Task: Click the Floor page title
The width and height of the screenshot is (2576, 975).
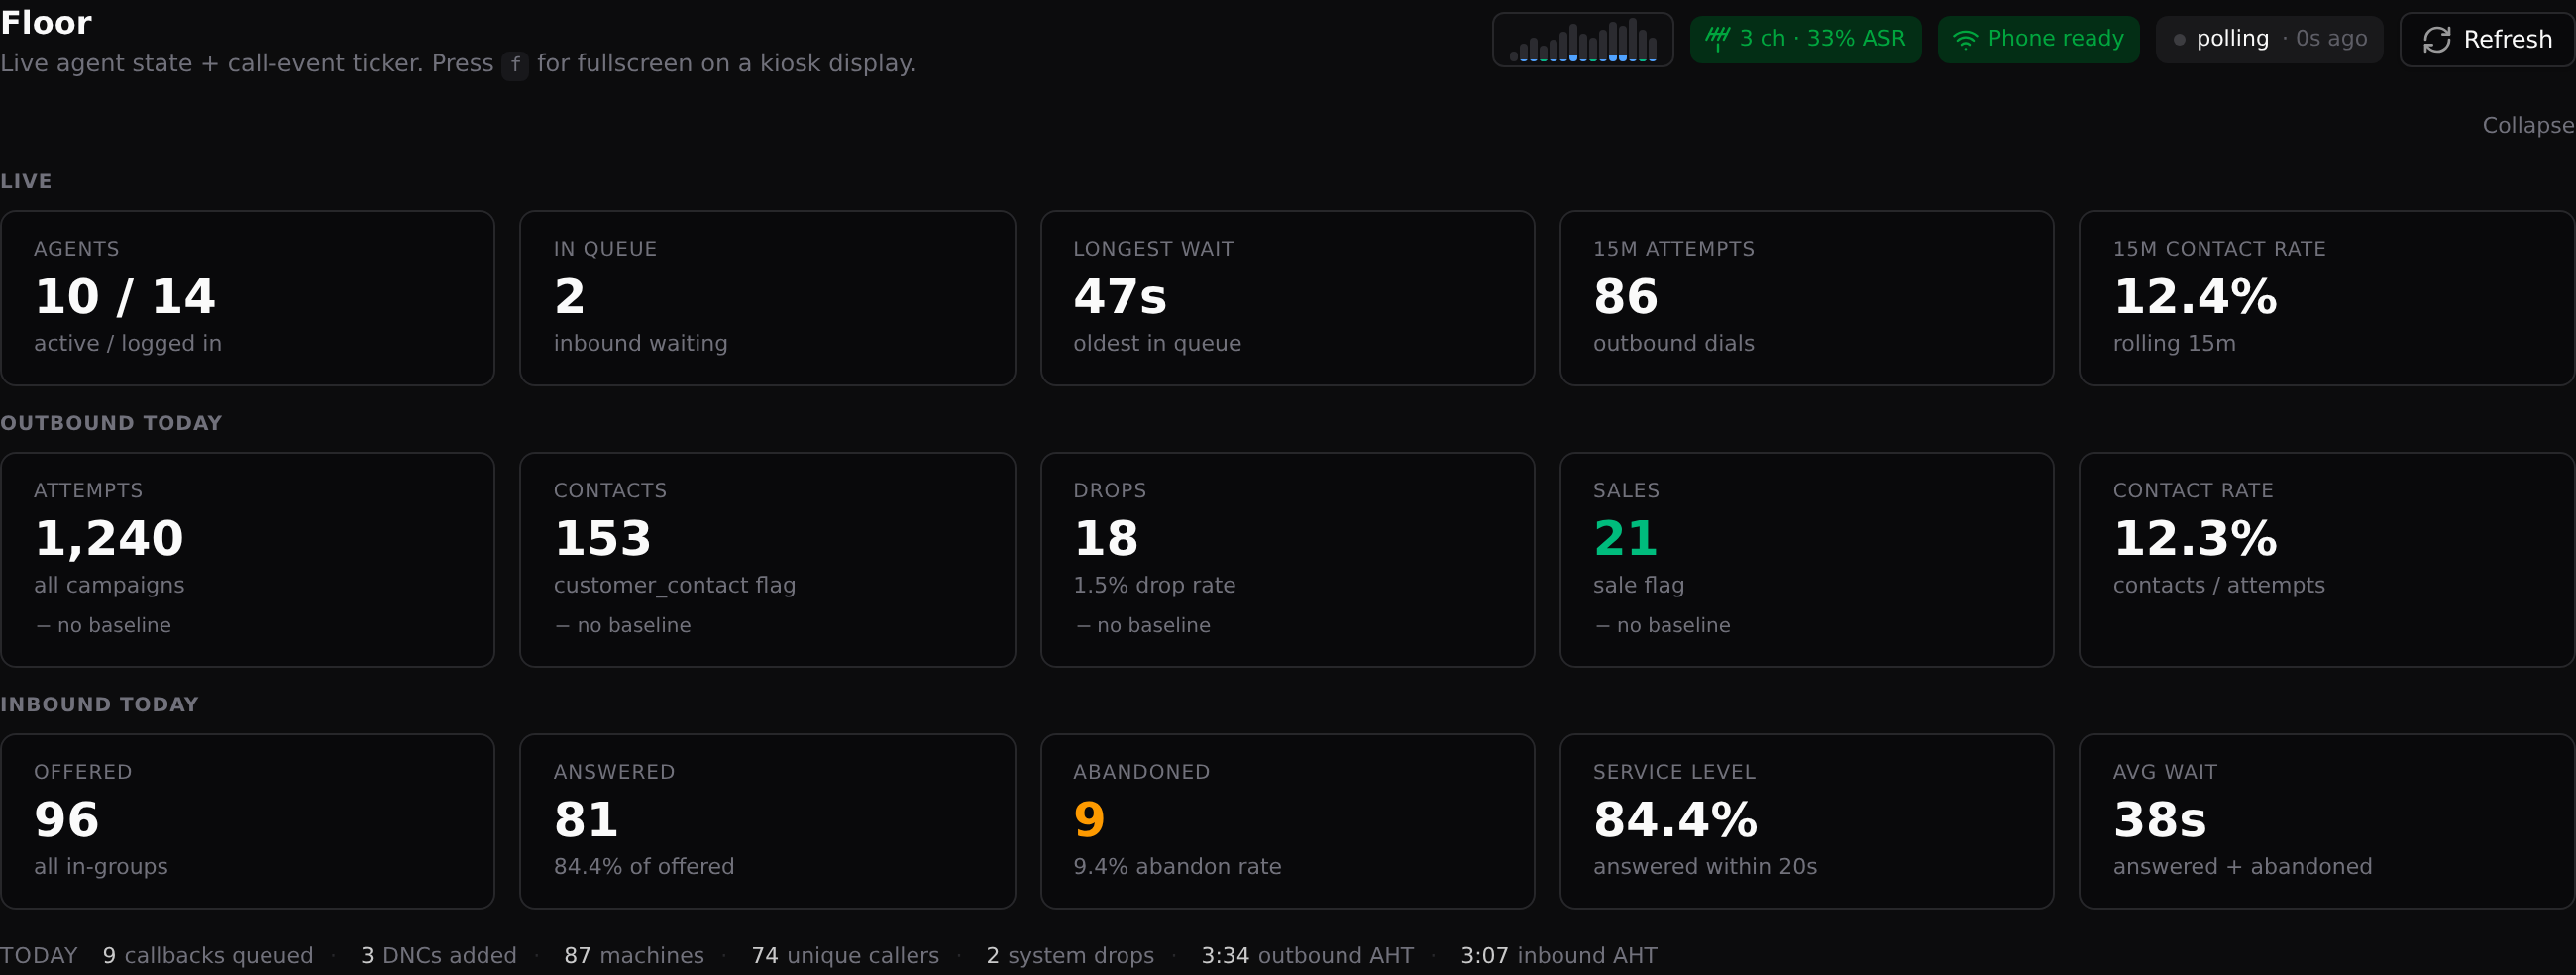Action: pos(46,22)
